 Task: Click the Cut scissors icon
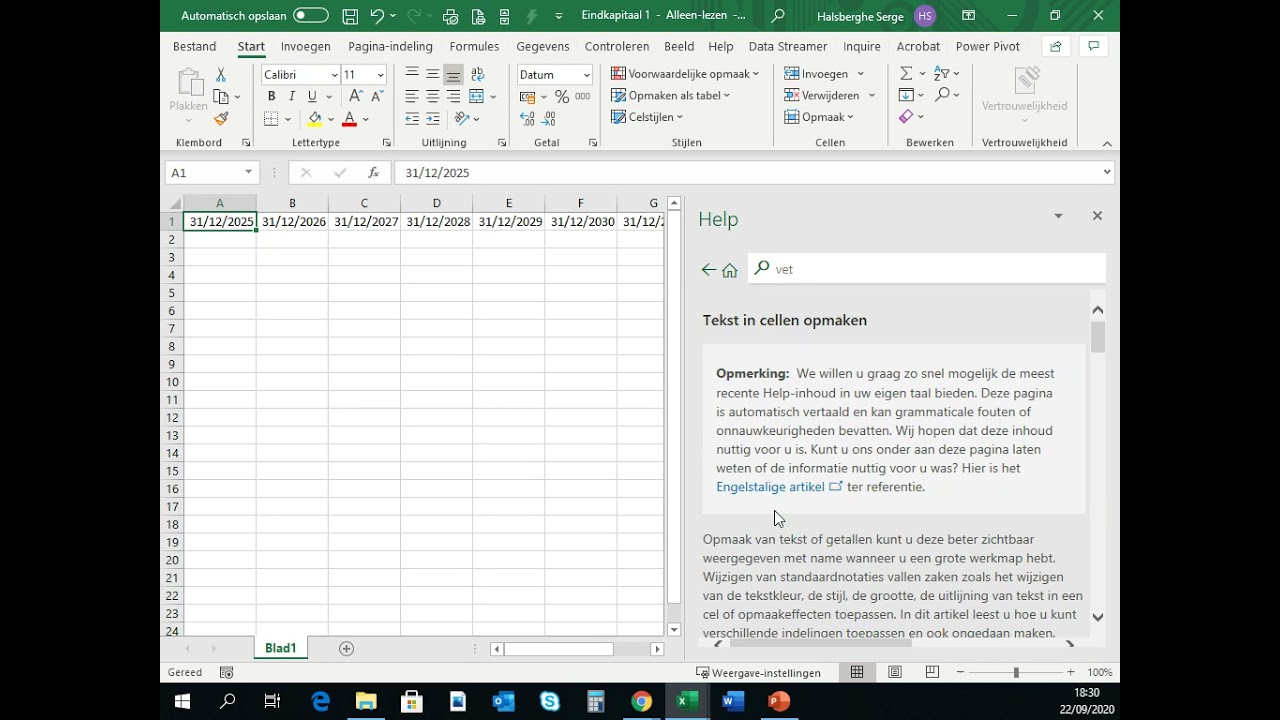pos(221,75)
